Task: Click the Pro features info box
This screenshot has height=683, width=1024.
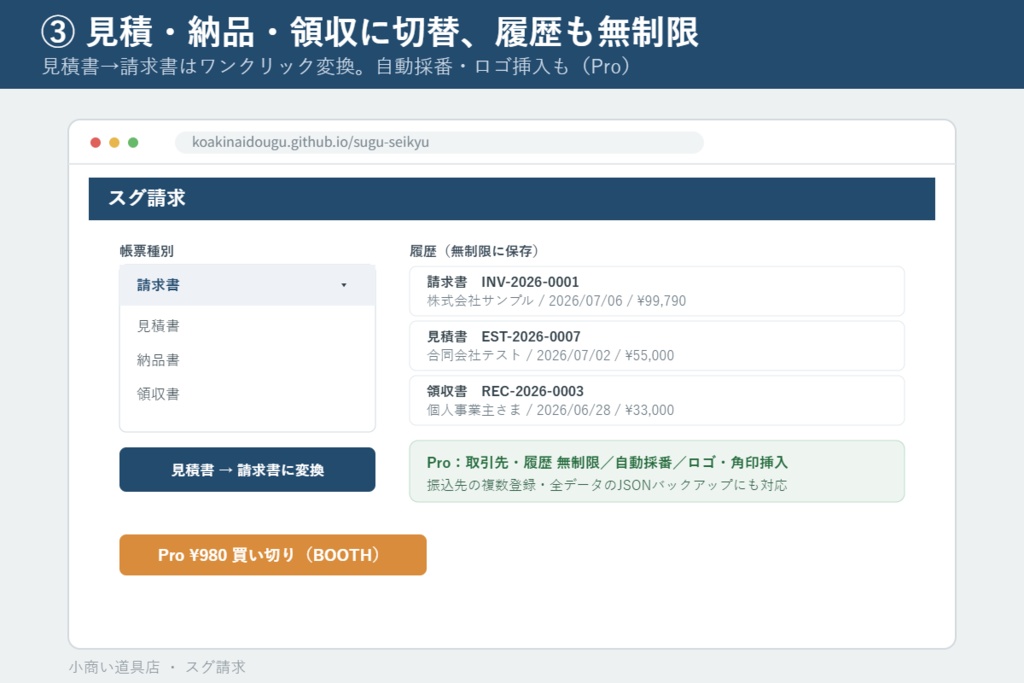Action: click(657, 471)
